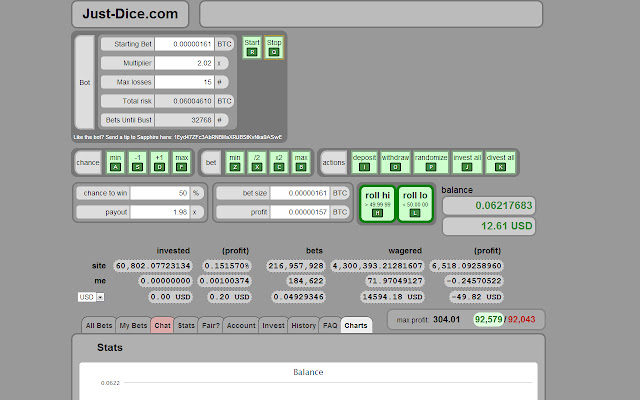Click the red losses count 92,043

click(521, 319)
